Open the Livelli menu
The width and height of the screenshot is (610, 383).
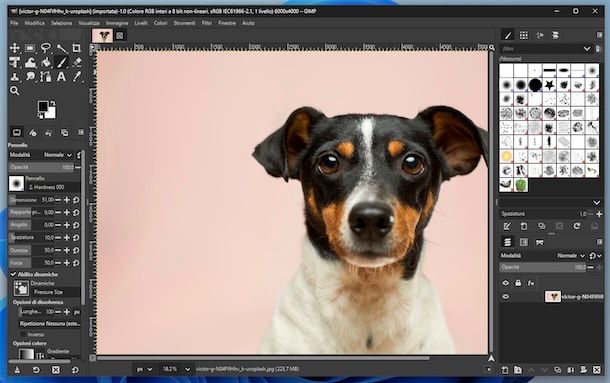pos(141,23)
